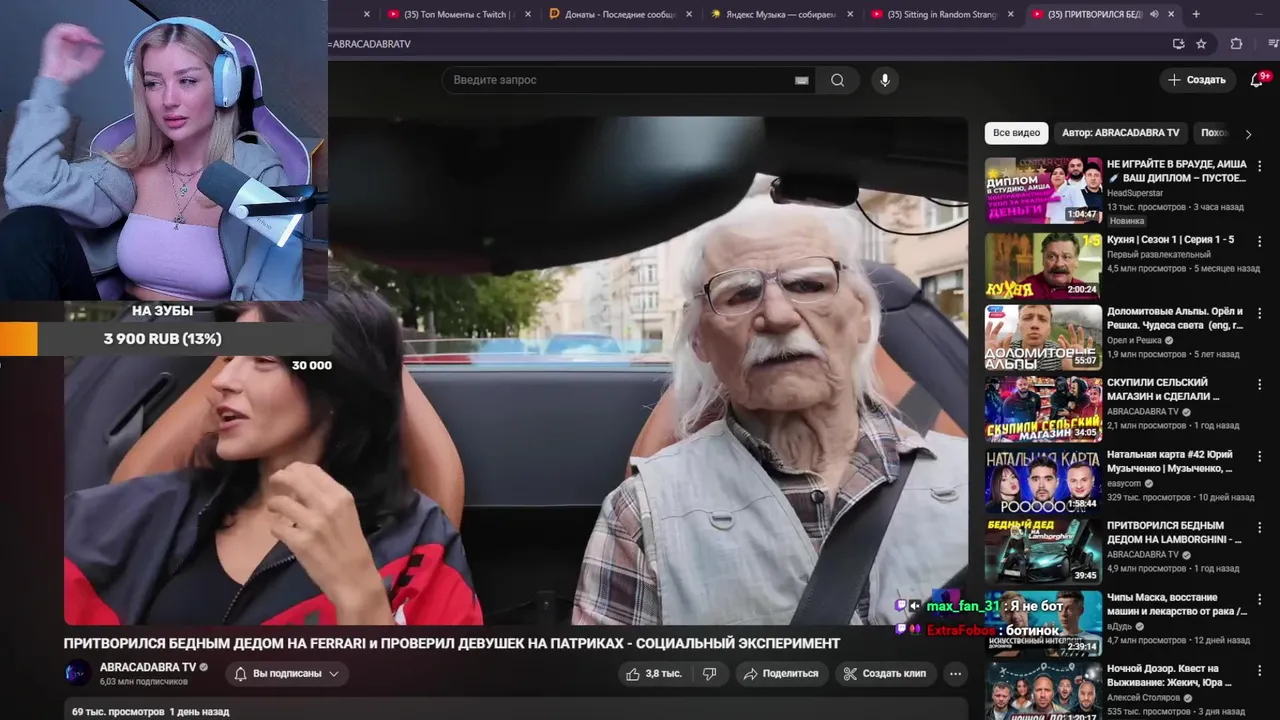1280x720 pixels.
Task: Click the main video player
Action: [516, 370]
